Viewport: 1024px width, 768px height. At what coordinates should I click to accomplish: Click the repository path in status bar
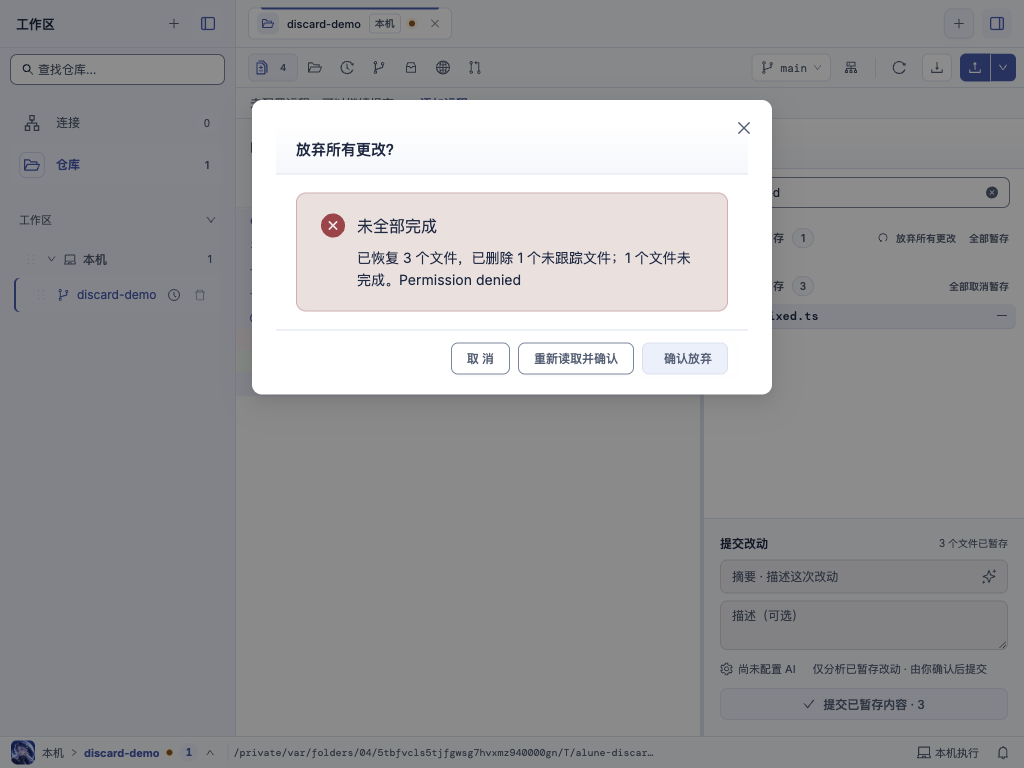[x=443, y=752]
